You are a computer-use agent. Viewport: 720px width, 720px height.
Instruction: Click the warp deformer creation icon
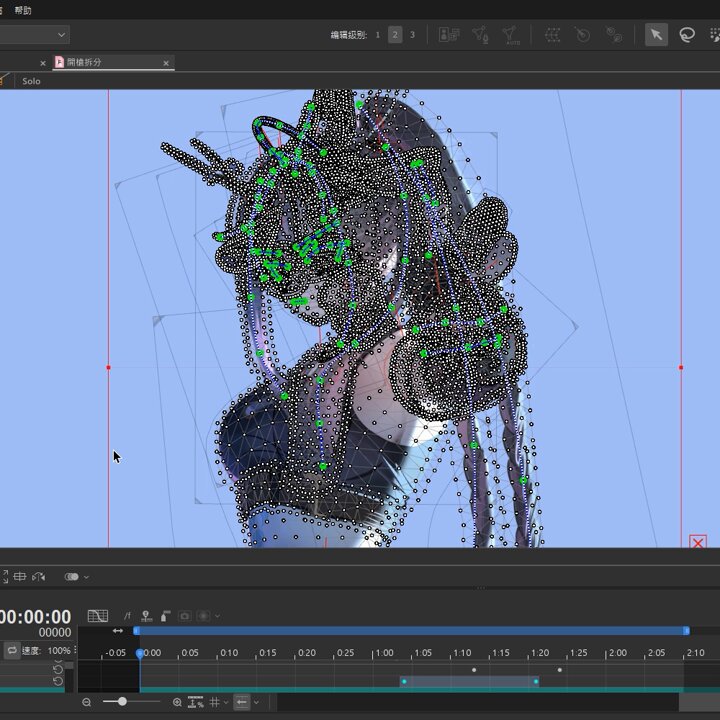tap(552, 35)
